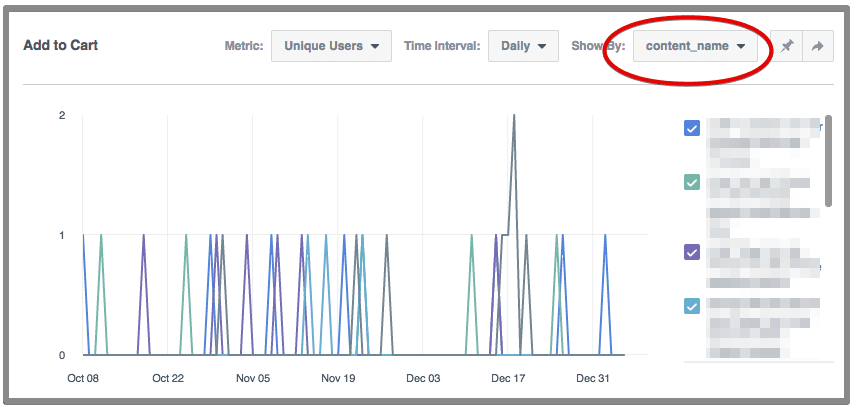Click the Nov 05 axis label
Screen dimensions: 855x408
coord(253,379)
